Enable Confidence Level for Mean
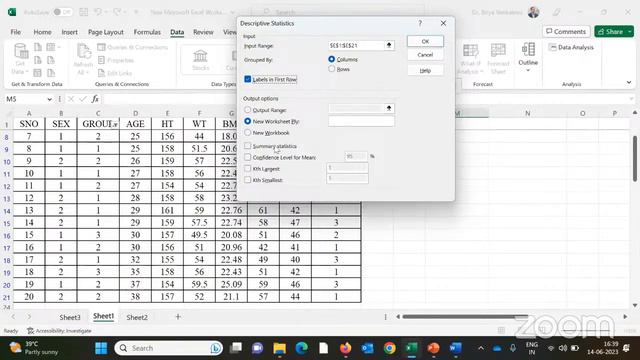Viewport: 640px width, 360px height. click(247, 157)
